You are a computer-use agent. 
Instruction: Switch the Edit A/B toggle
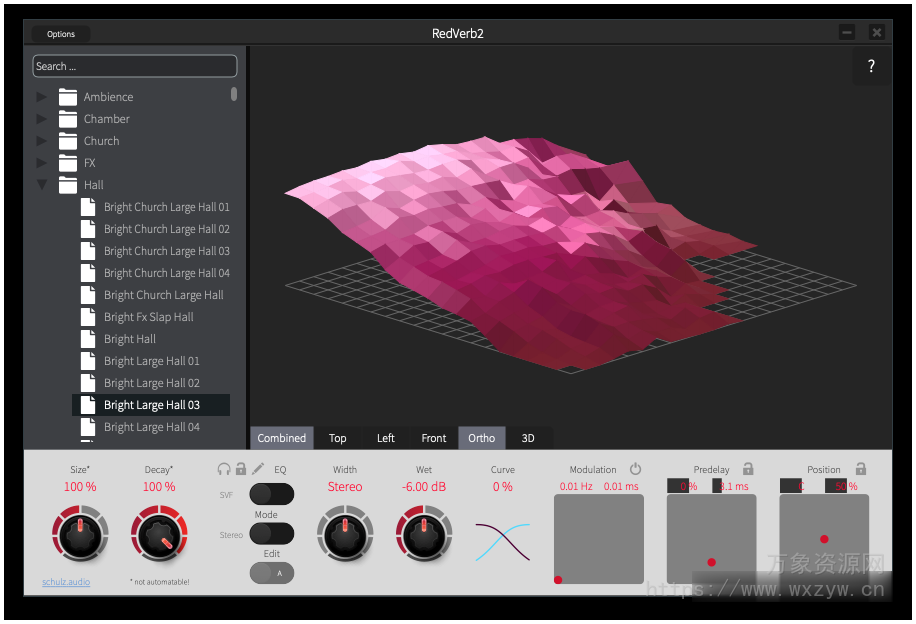point(272,572)
